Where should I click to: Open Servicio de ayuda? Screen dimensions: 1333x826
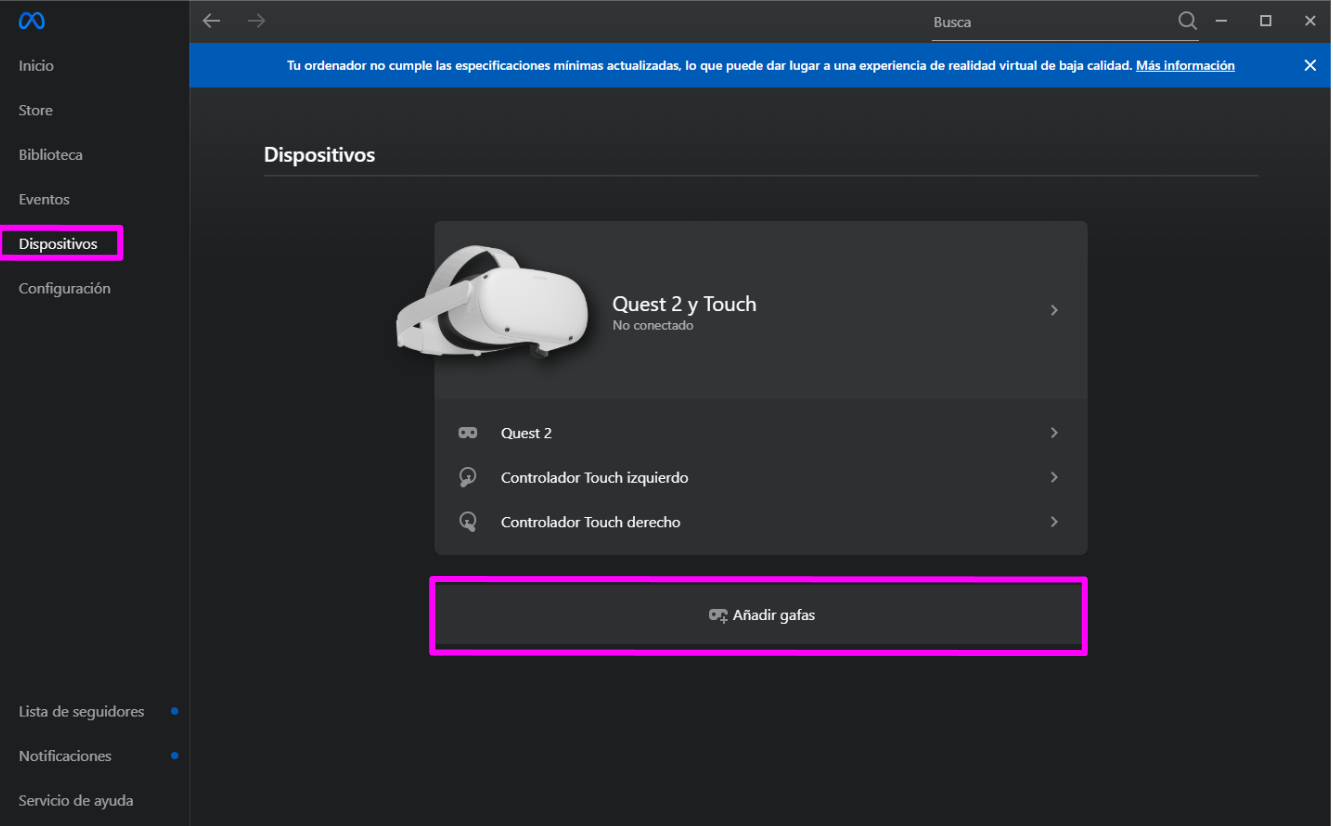[x=75, y=801]
